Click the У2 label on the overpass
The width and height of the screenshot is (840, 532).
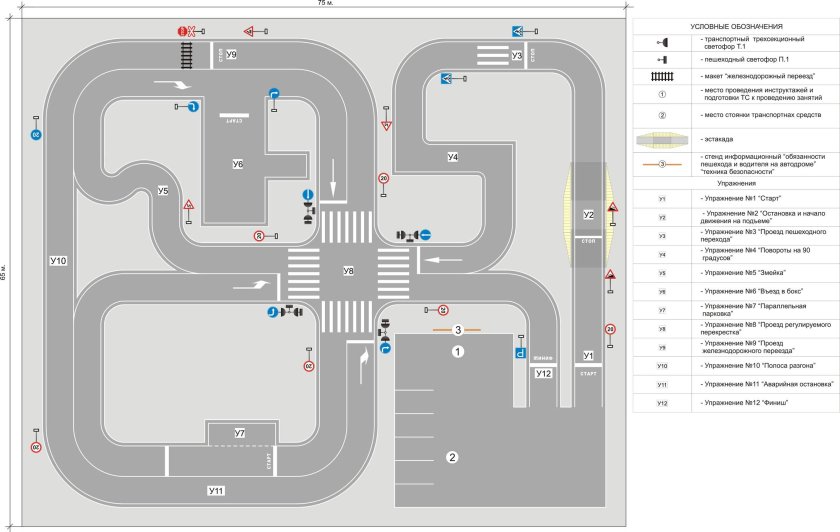click(x=589, y=215)
